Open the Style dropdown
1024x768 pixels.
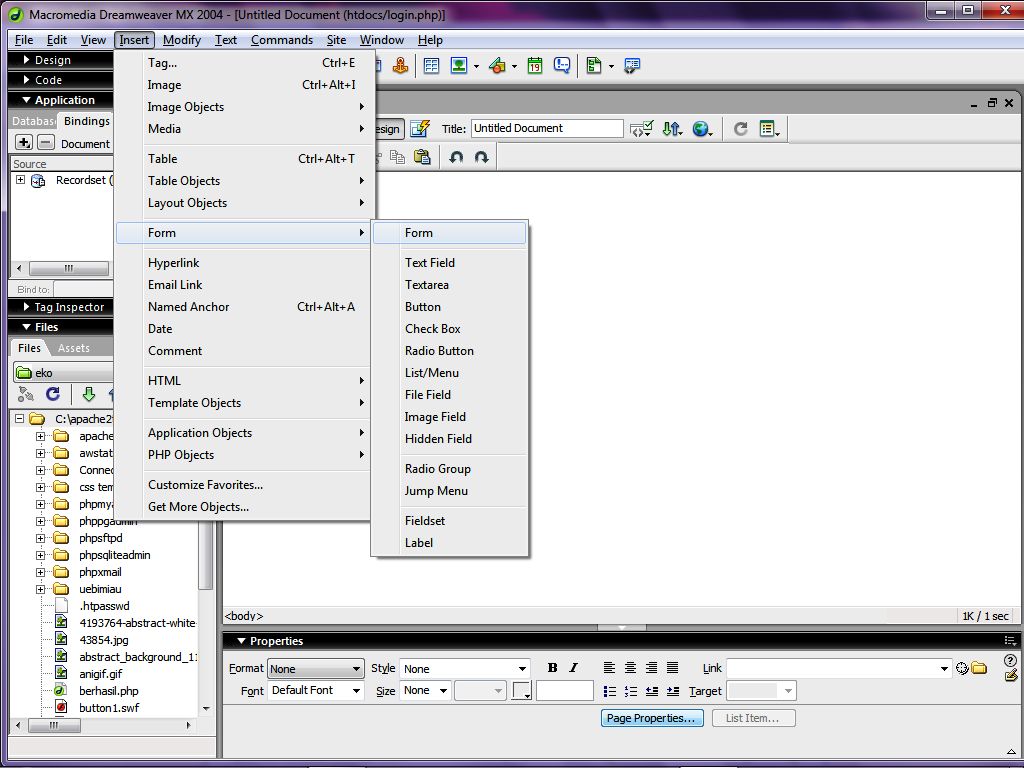pos(464,669)
